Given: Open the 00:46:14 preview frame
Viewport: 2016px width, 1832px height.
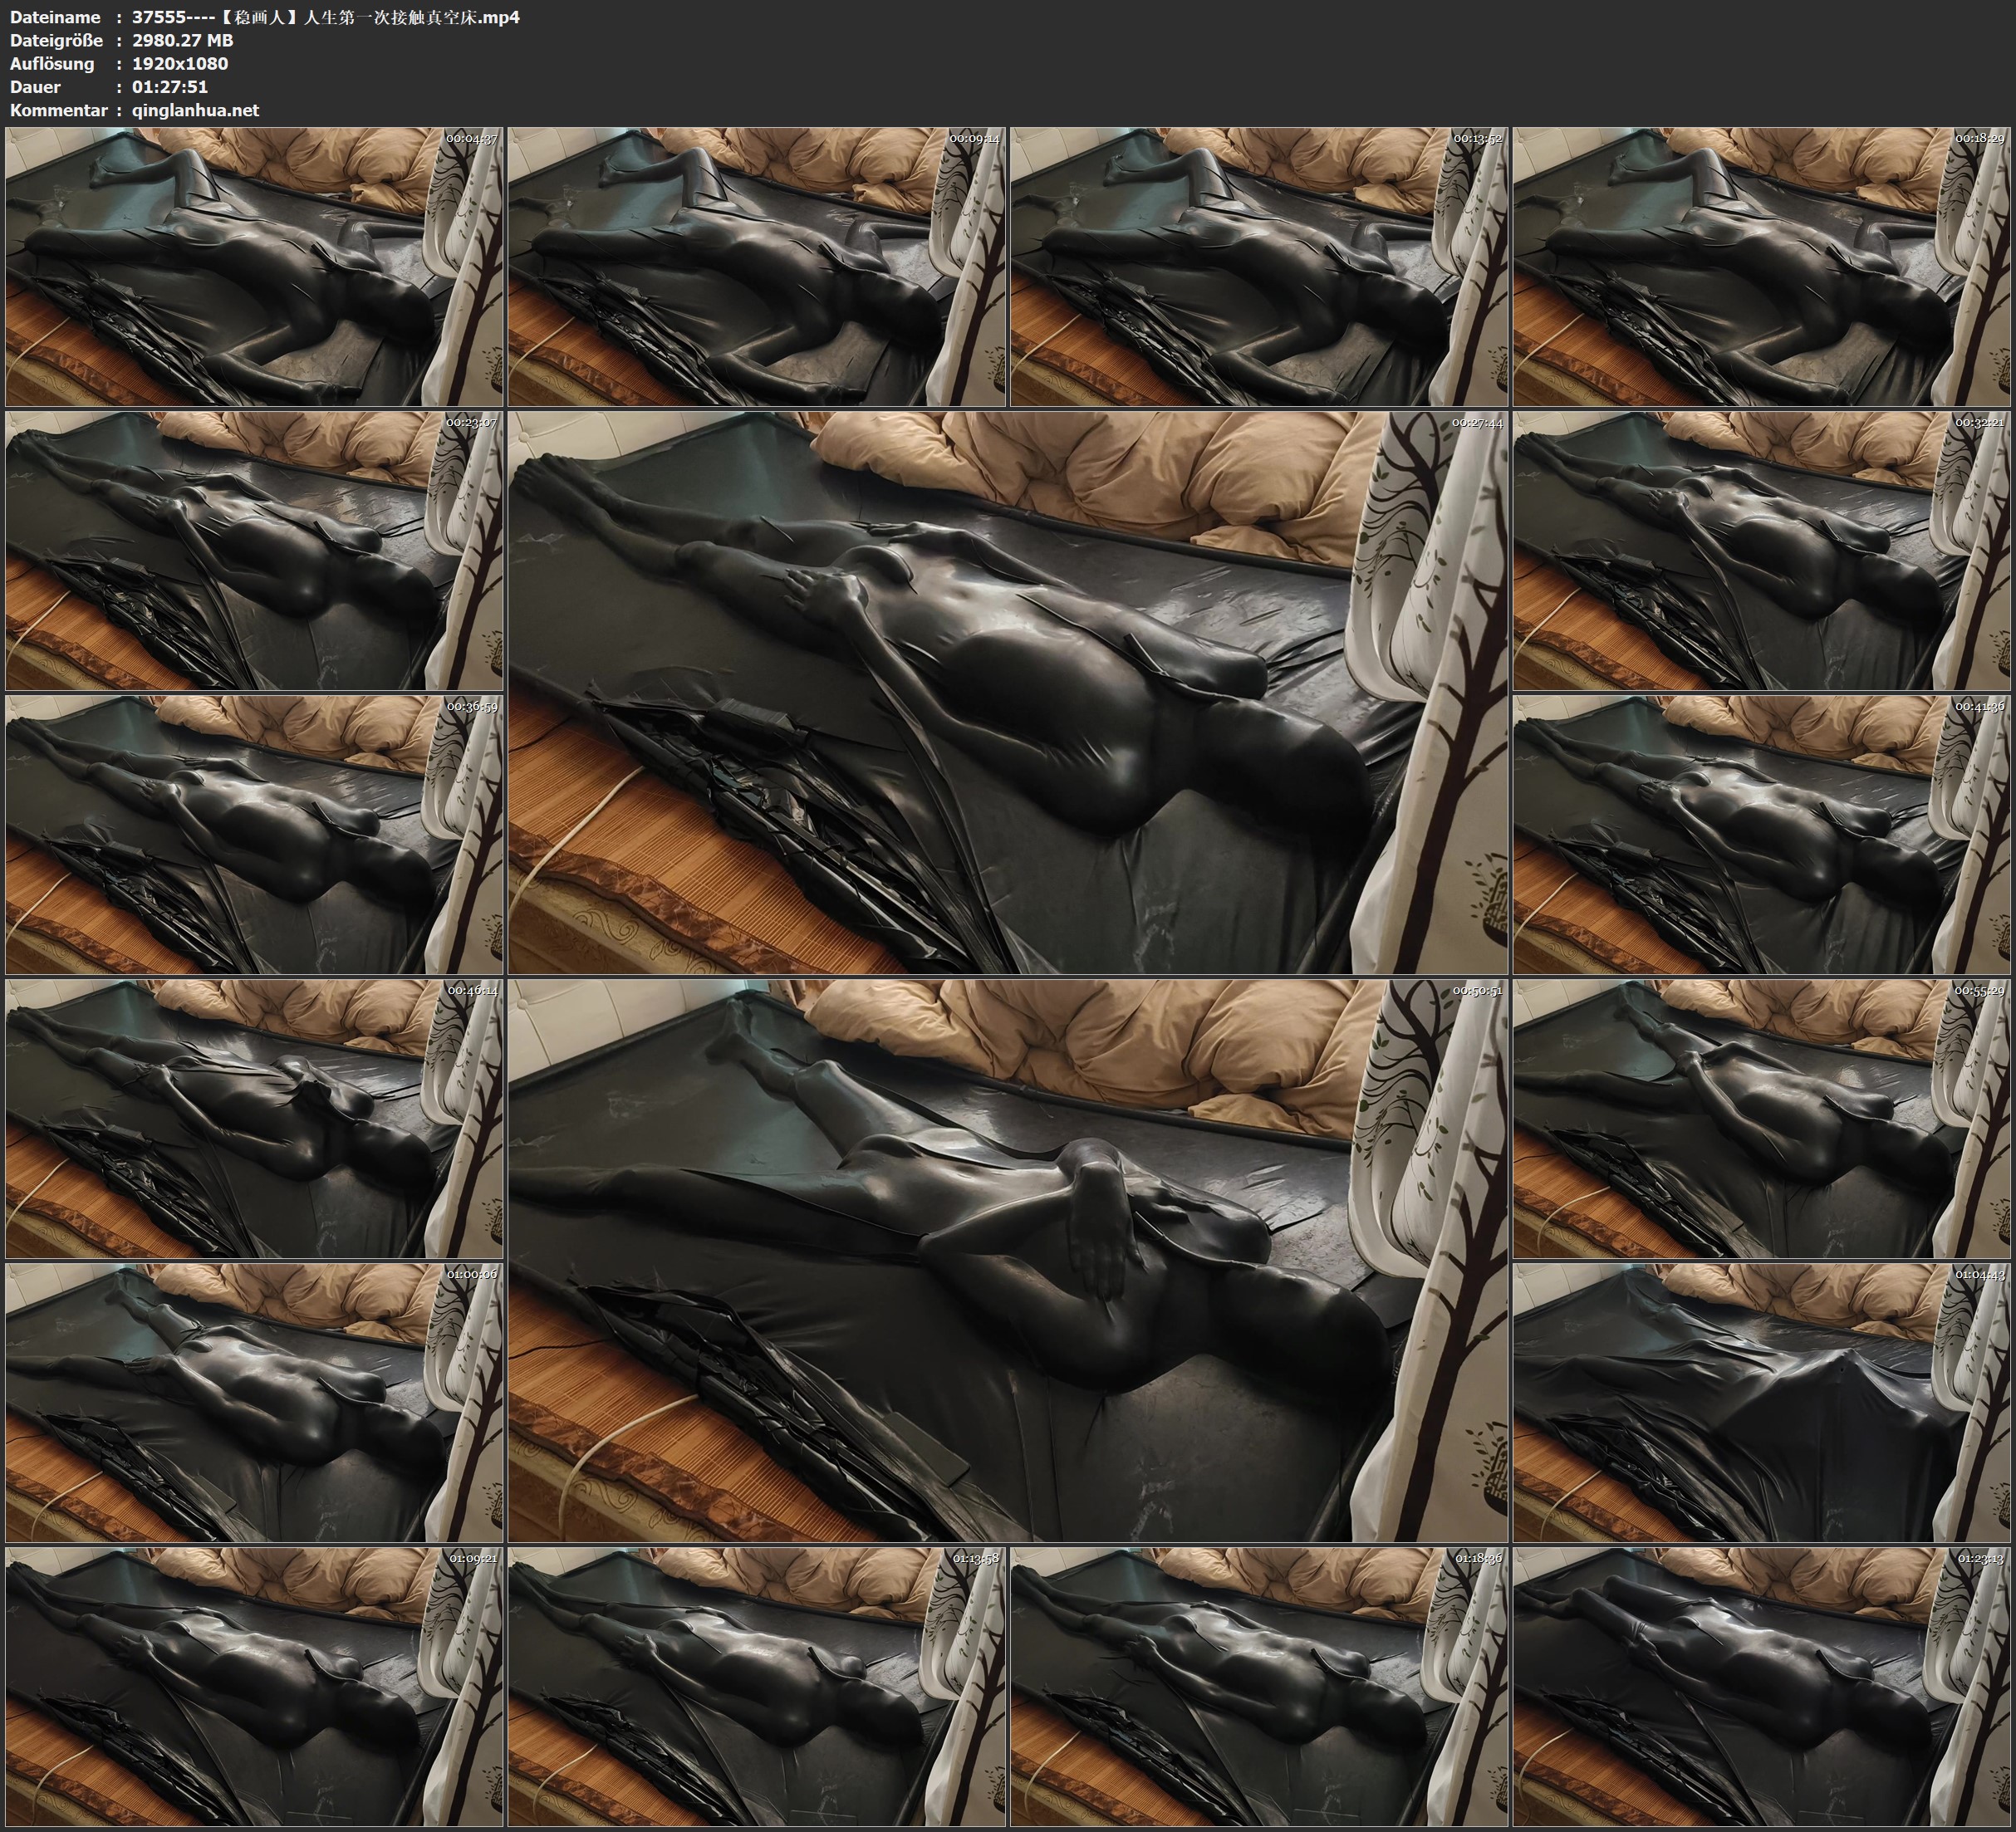Looking at the screenshot, I should (254, 1118).
